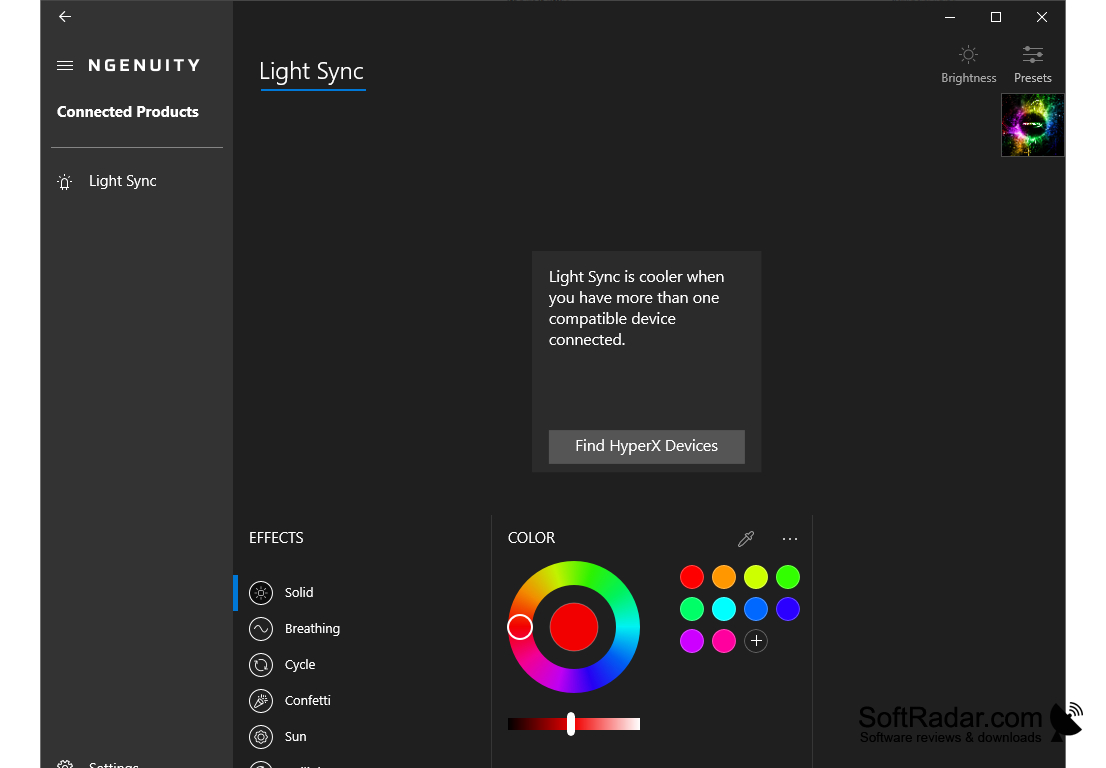Open Connected Products in the sidebar
The image size is (1106, 768).
(x=127, y=111)
